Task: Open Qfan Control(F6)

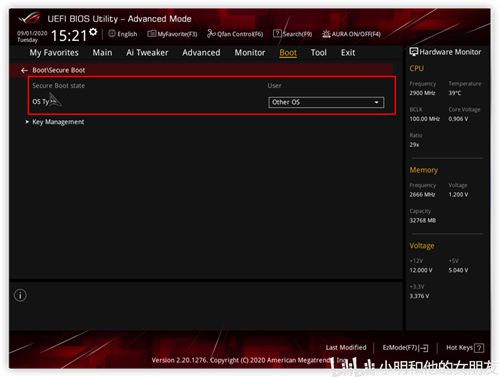Action: tap(235, 34)
